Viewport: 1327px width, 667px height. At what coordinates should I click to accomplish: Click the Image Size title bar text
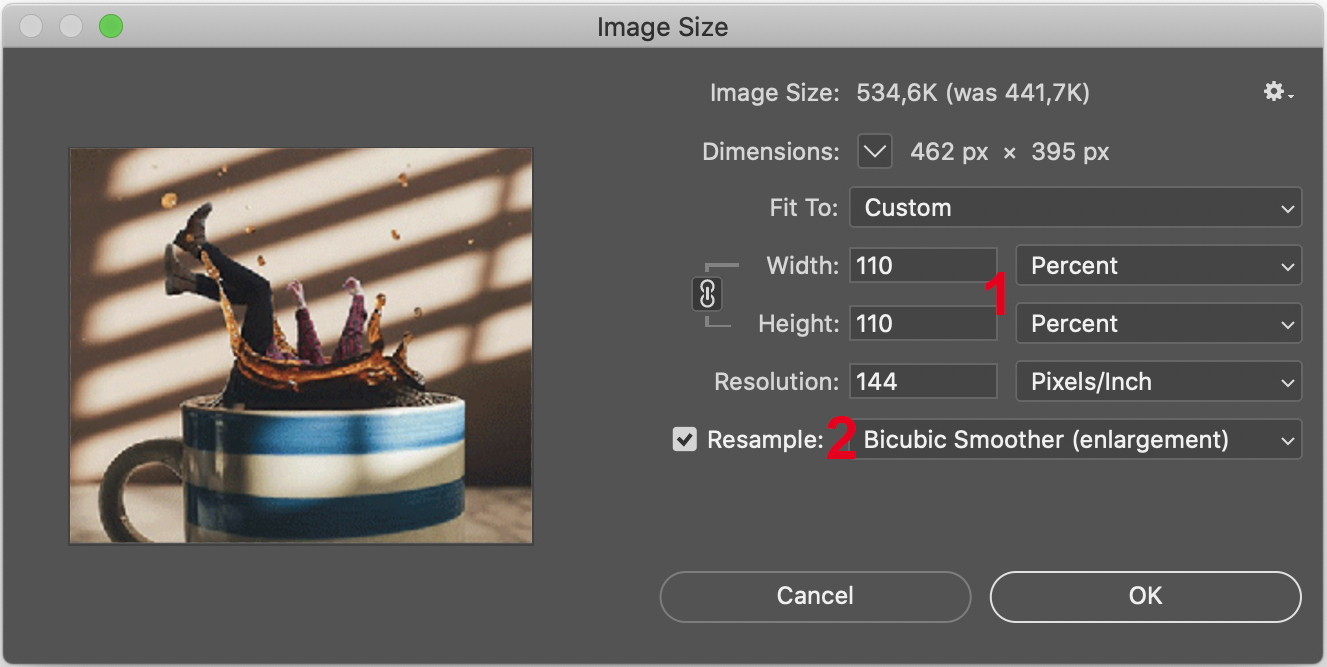point(662,27)
